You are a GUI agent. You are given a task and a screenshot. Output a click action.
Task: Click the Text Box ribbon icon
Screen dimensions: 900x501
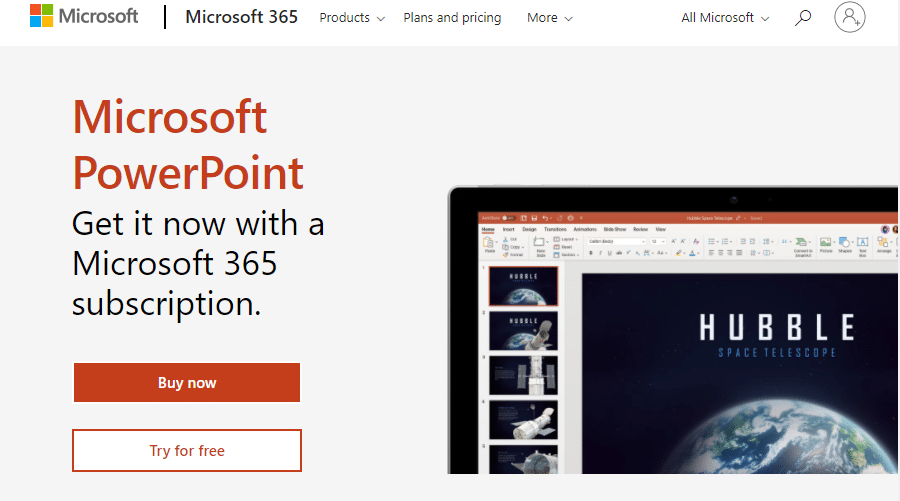click(863, 244)
